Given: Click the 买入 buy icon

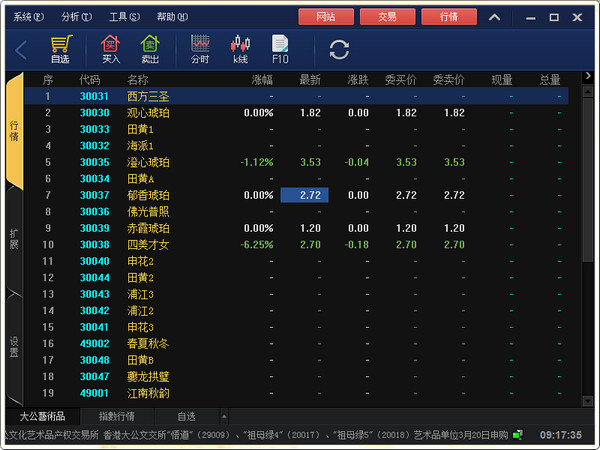Looking at the screenshot, I should [110, 49].
